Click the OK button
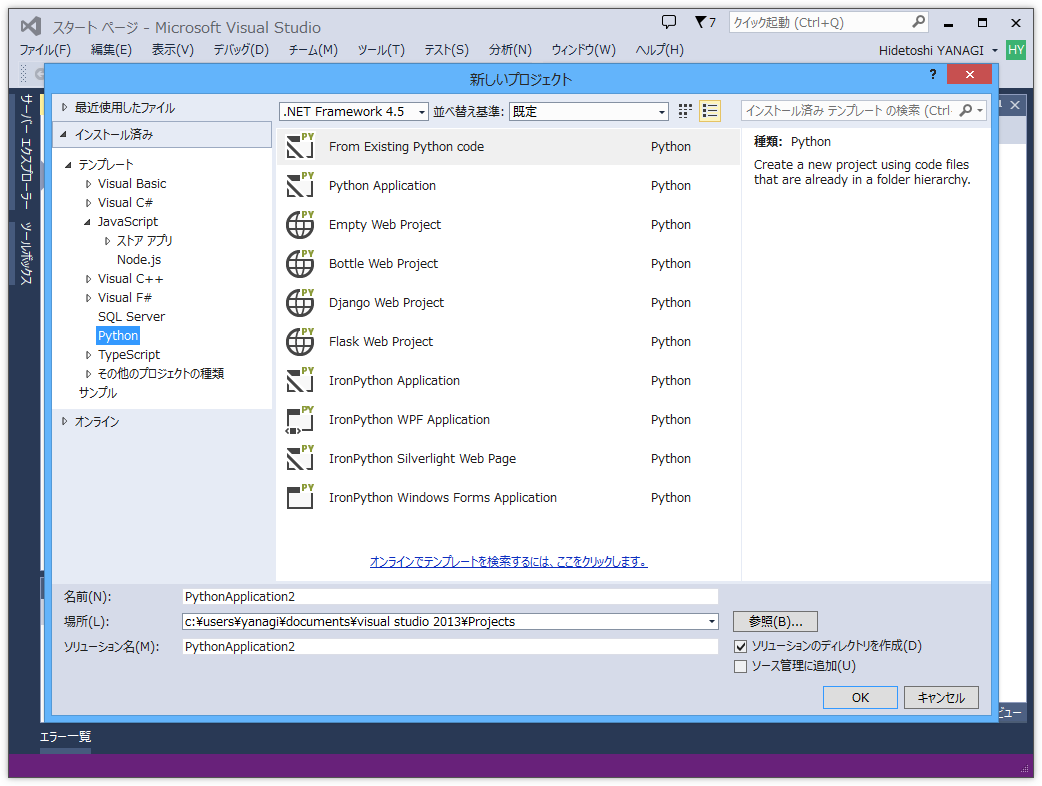This screenshot has height=786, width=1042. point(860,698)
